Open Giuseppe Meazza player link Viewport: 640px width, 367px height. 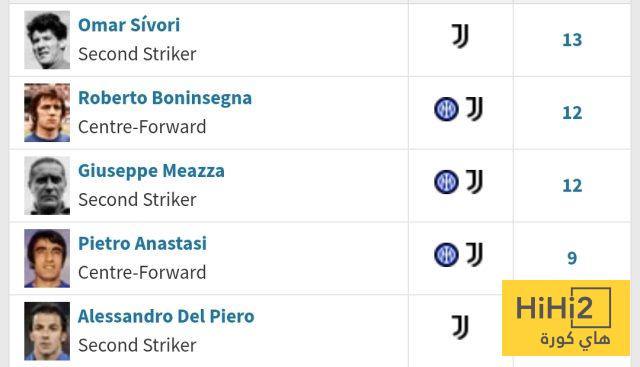click(x=151, y=171)
